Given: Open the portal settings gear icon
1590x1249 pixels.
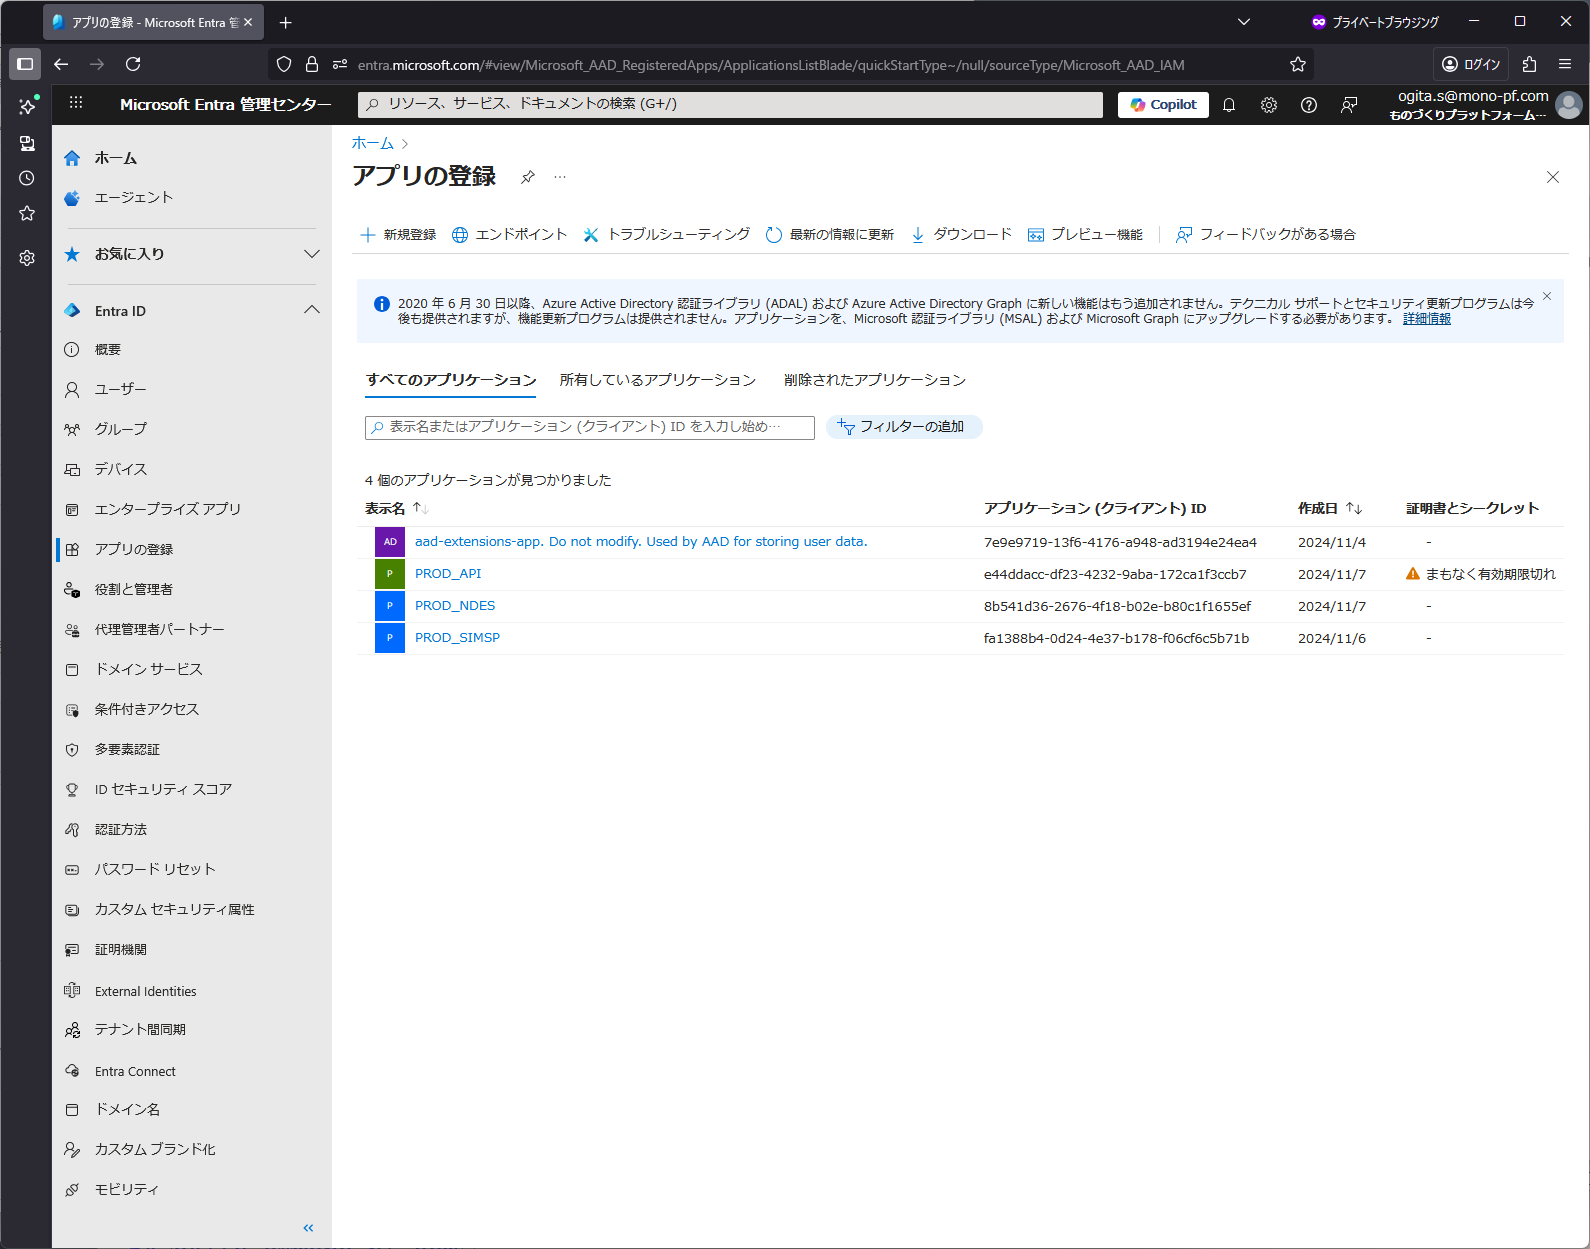Looking at the screenshot, I should 1269,105.
